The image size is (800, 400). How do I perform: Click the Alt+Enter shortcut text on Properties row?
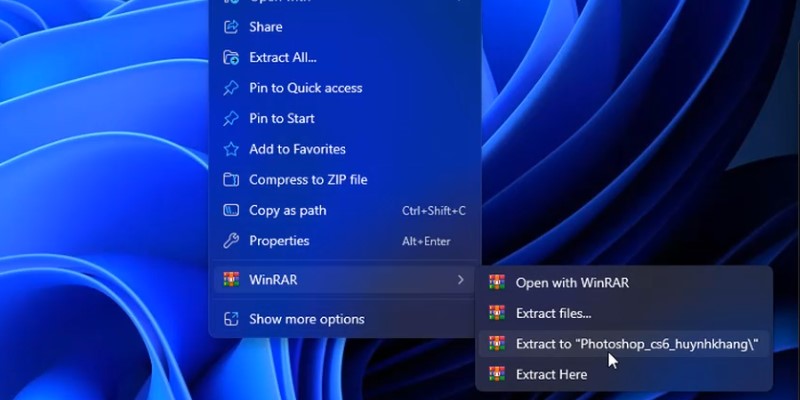(x=426, y=241)
